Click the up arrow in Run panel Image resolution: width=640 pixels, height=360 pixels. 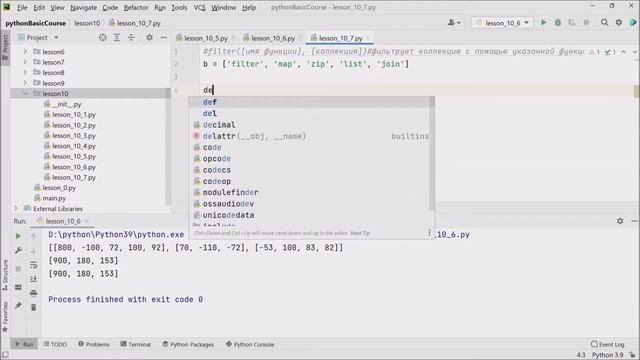pyautogui.click(x=33, y=236)
